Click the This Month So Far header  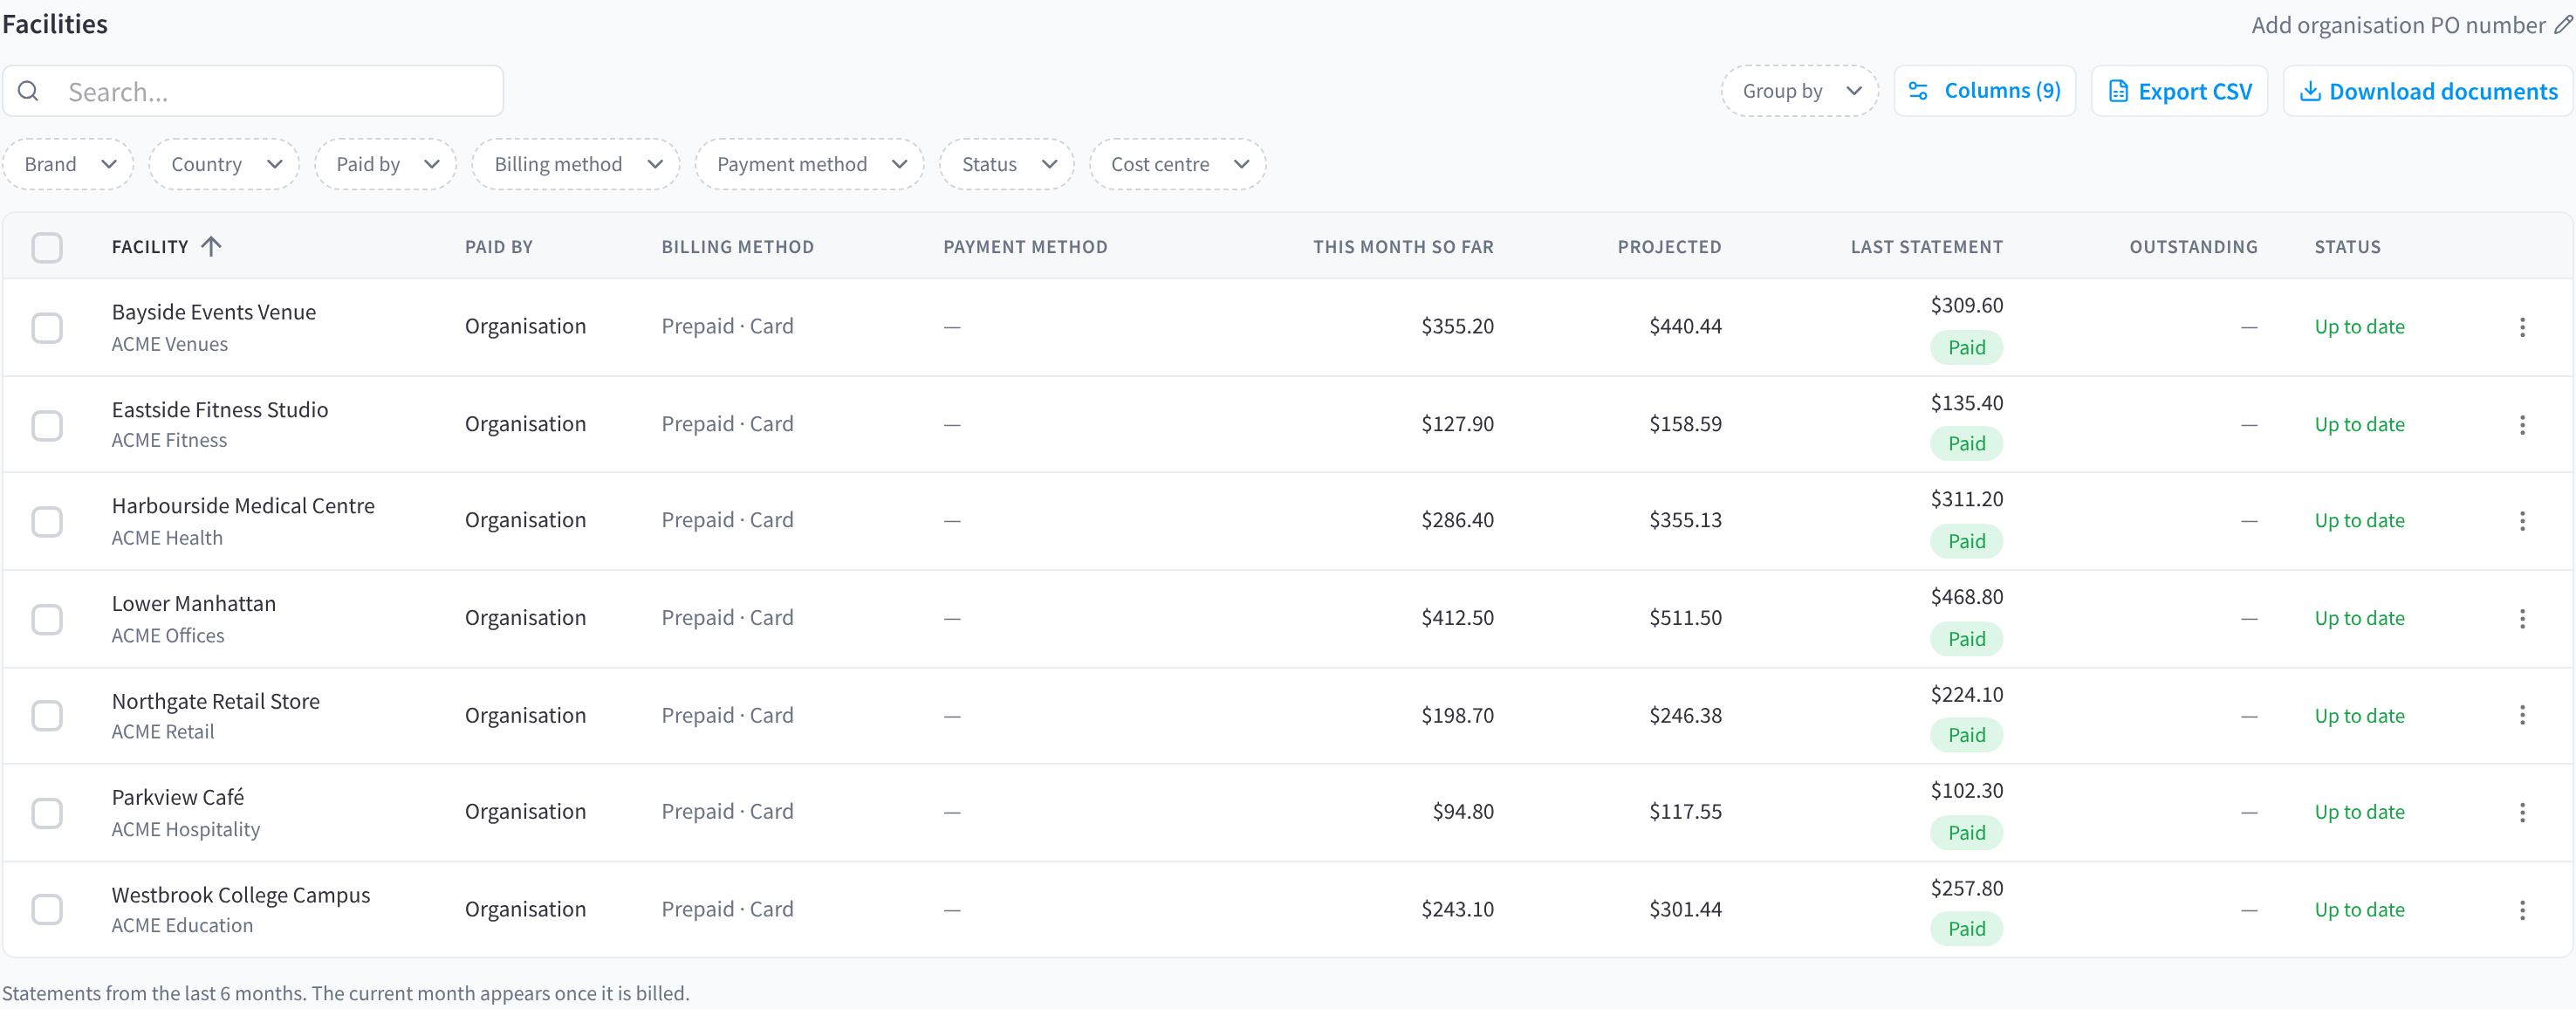click(1403, 247)
